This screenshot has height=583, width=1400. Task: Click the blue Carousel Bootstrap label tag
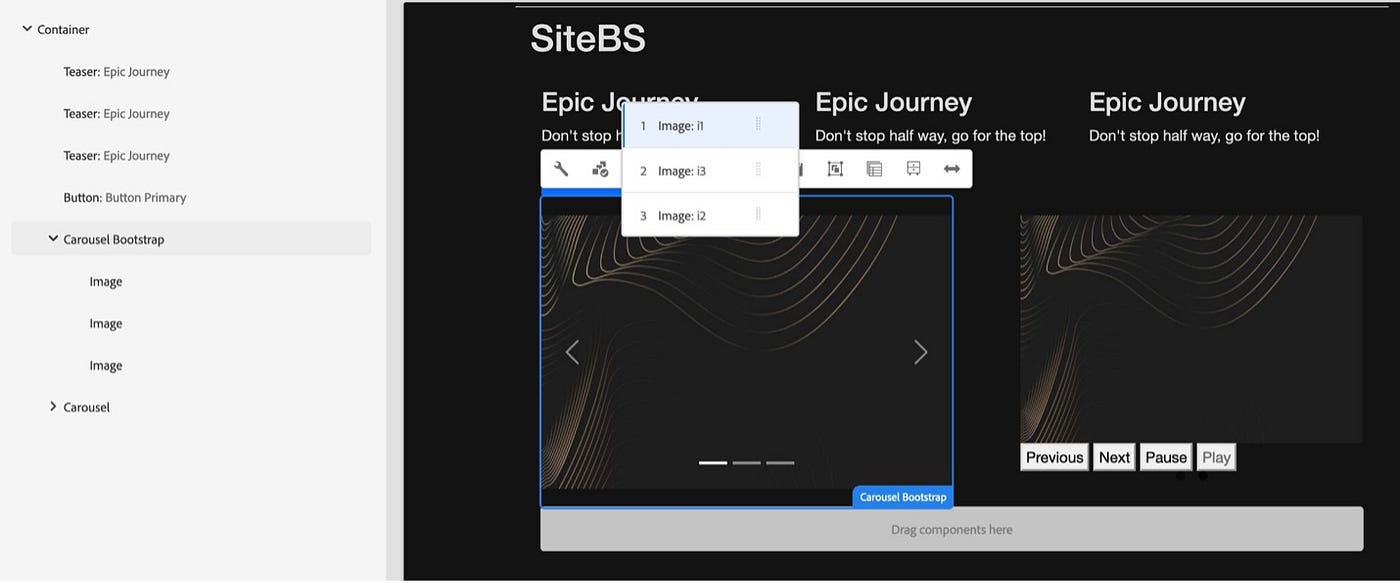pyautogui.click(x=903, y=497)
